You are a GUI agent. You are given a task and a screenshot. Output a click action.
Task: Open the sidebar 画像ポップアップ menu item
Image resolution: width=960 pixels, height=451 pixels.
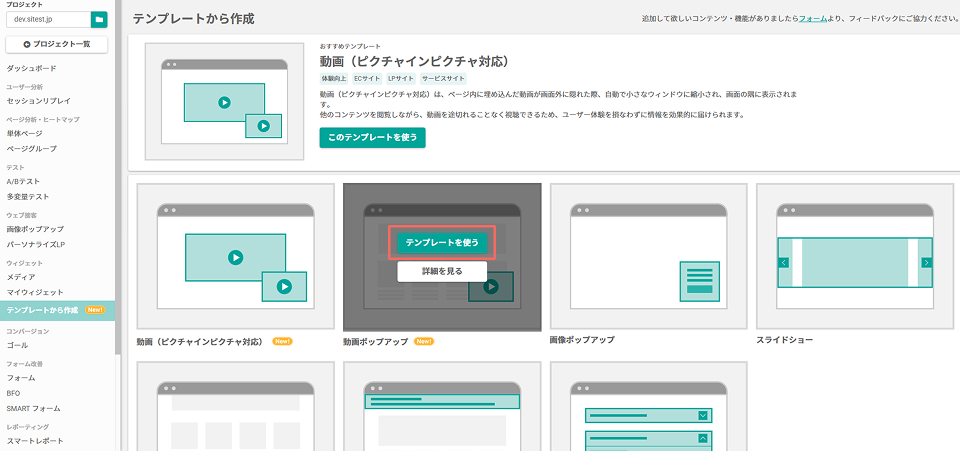(x=35, y=229)
